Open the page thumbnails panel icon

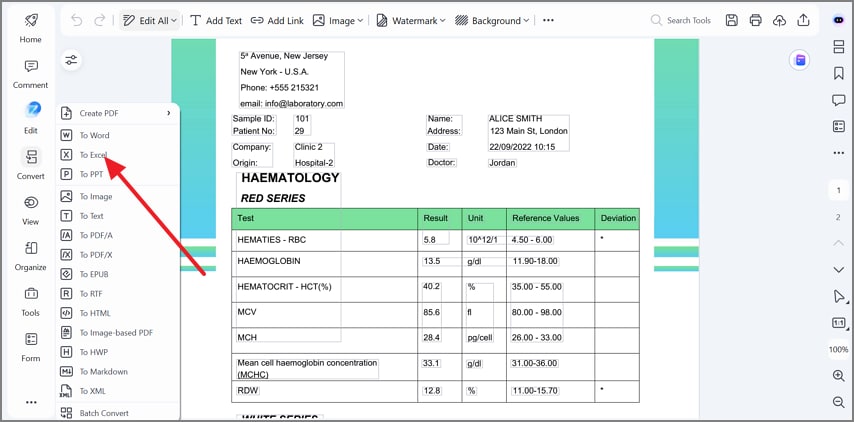(839, 47)
